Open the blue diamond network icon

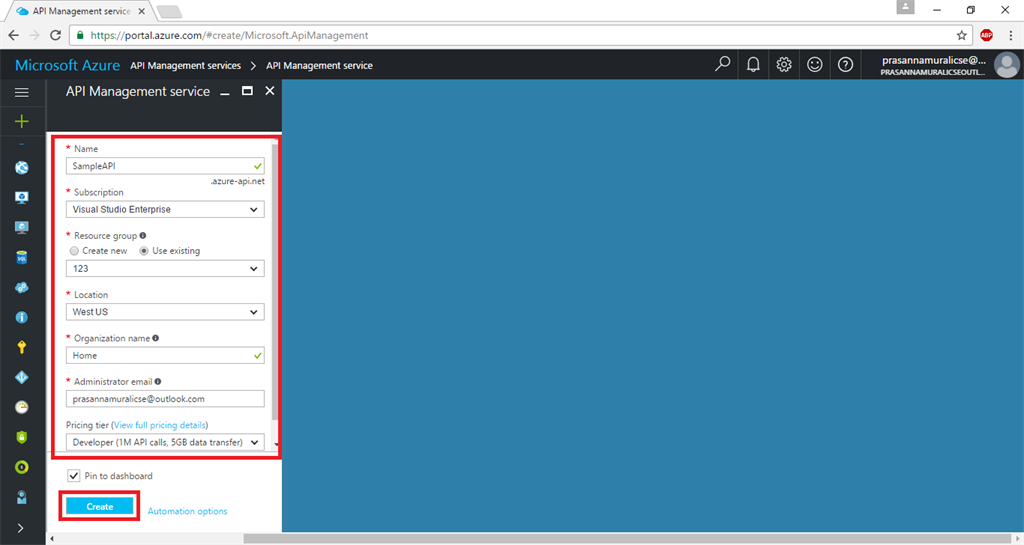[x=22, y=377]
